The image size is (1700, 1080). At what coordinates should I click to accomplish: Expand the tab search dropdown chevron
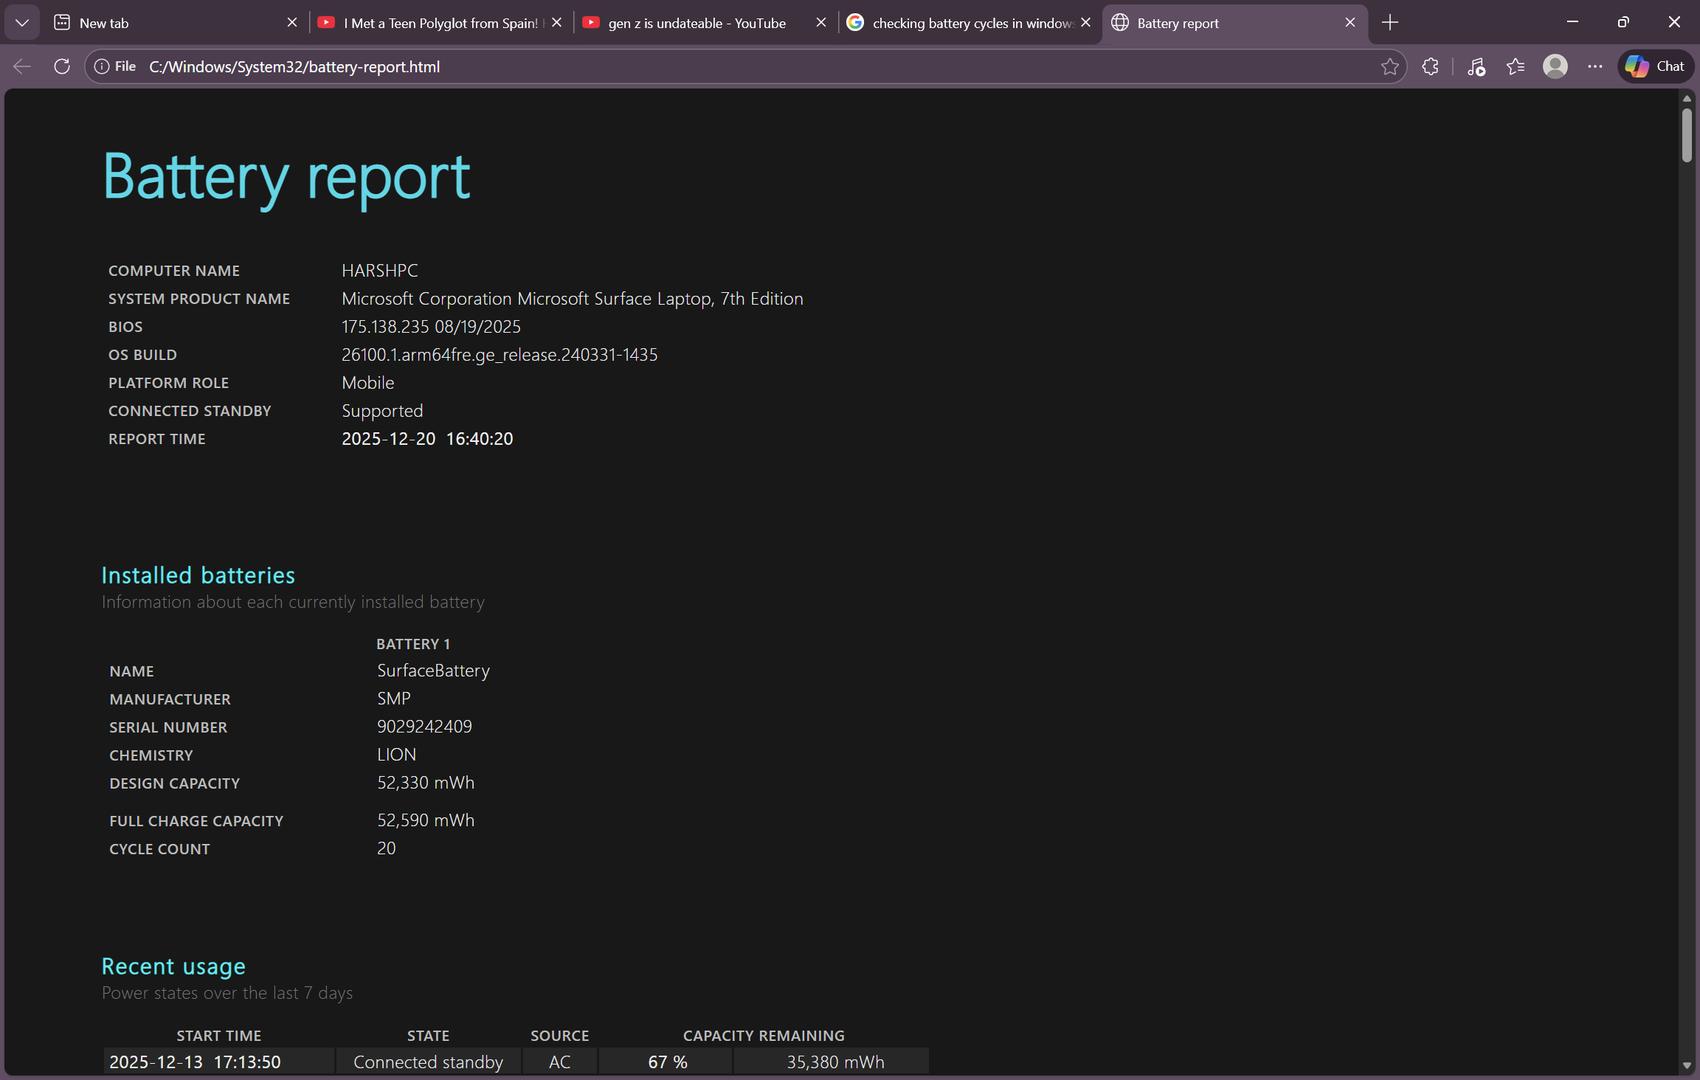pos(22,22)
